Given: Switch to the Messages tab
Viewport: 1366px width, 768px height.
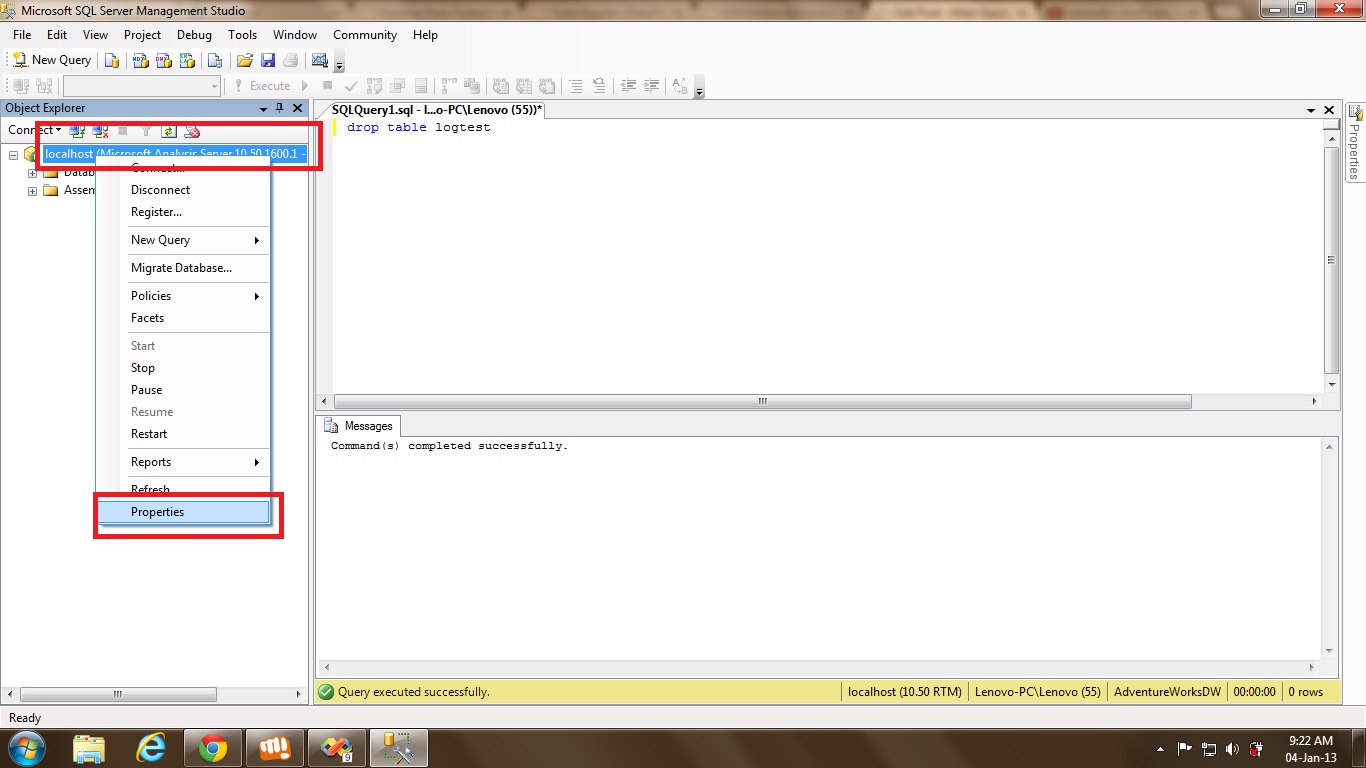Looking at the screenshot, I should [x=360, y=426].
